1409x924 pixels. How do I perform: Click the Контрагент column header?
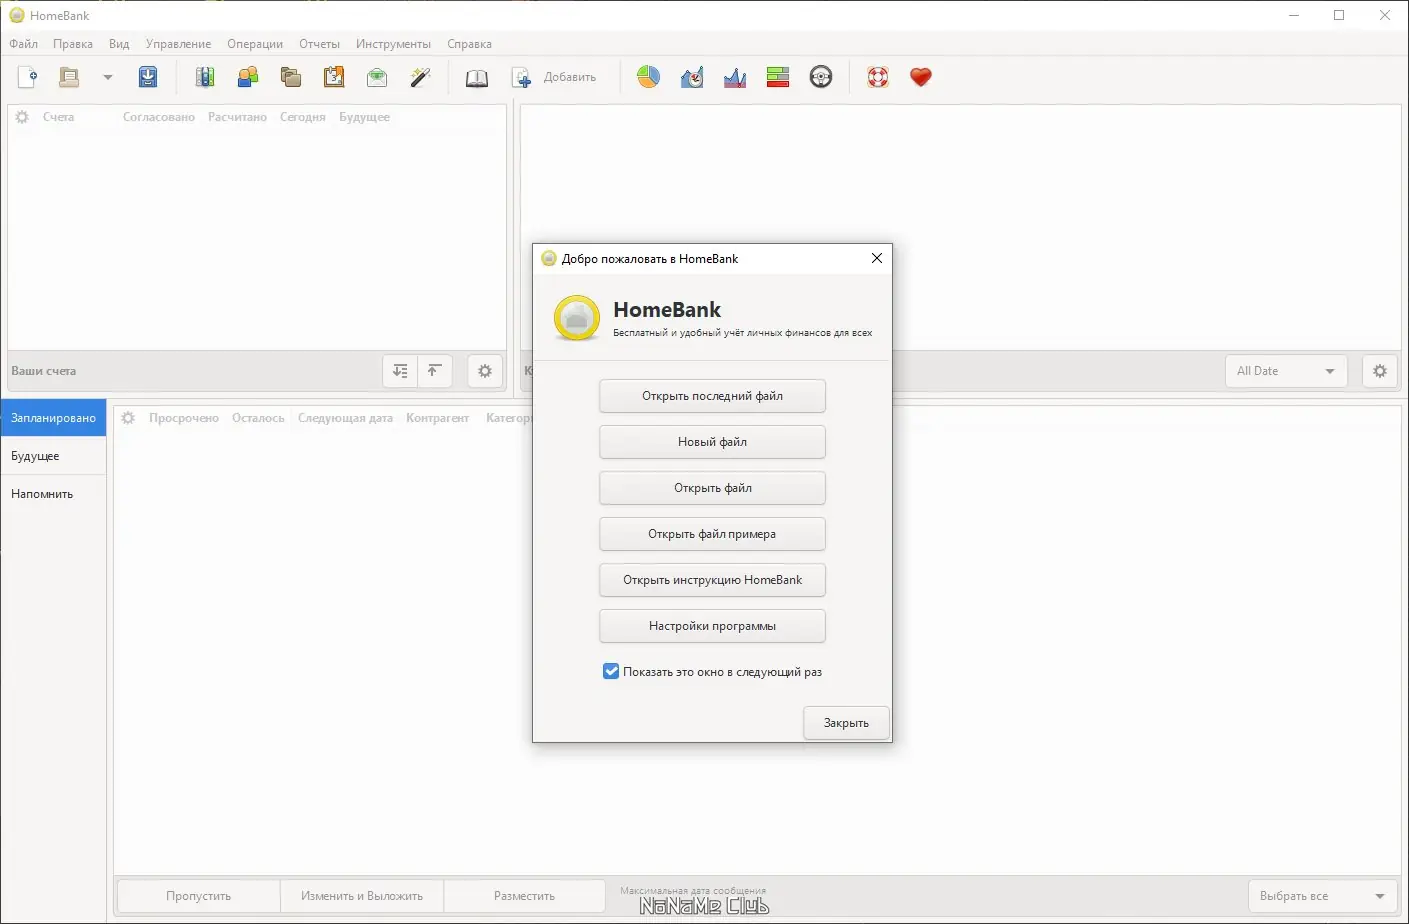[437, 418]
